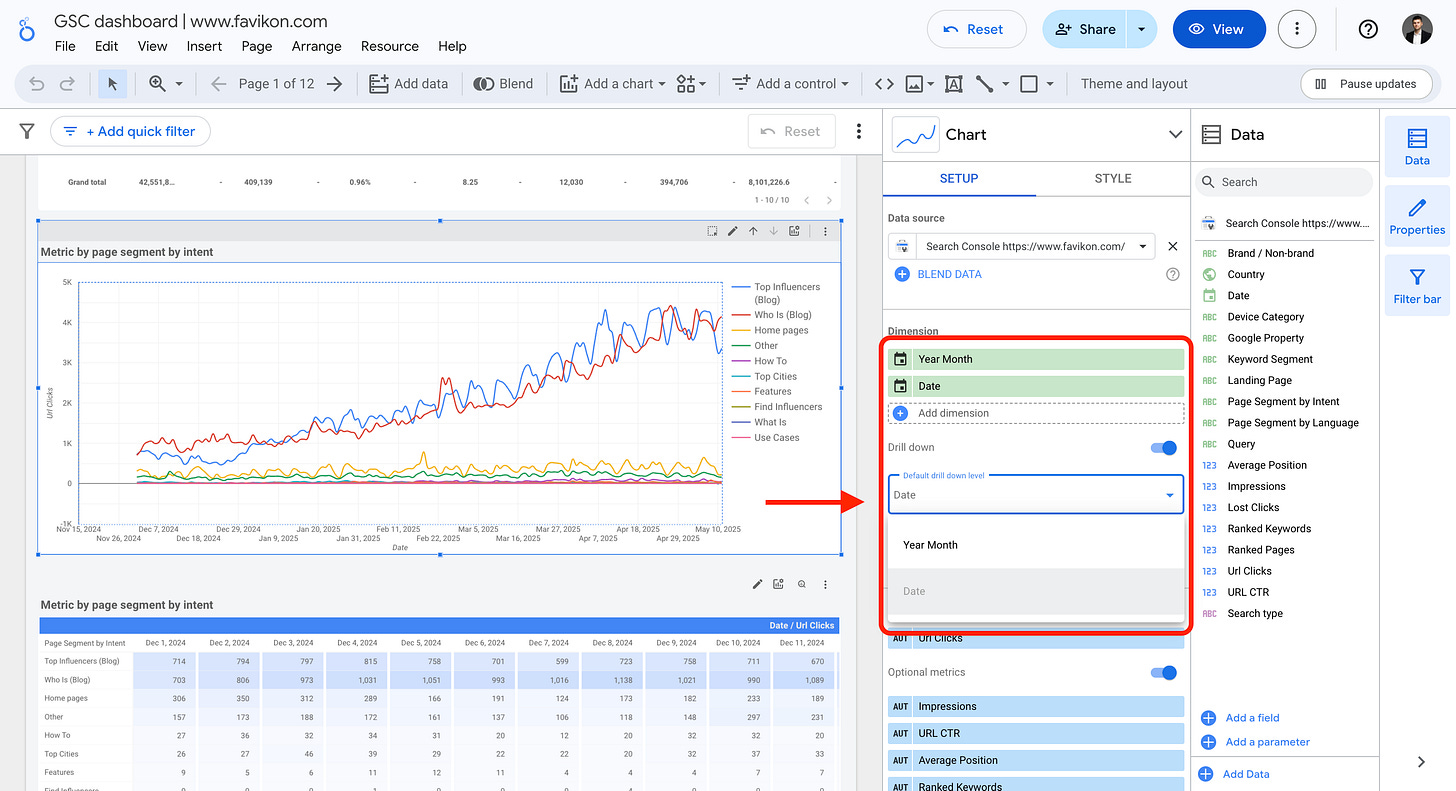Click the chart's marquee selection icon
This screenshot has width=1456, height=791.
point(712,231)
